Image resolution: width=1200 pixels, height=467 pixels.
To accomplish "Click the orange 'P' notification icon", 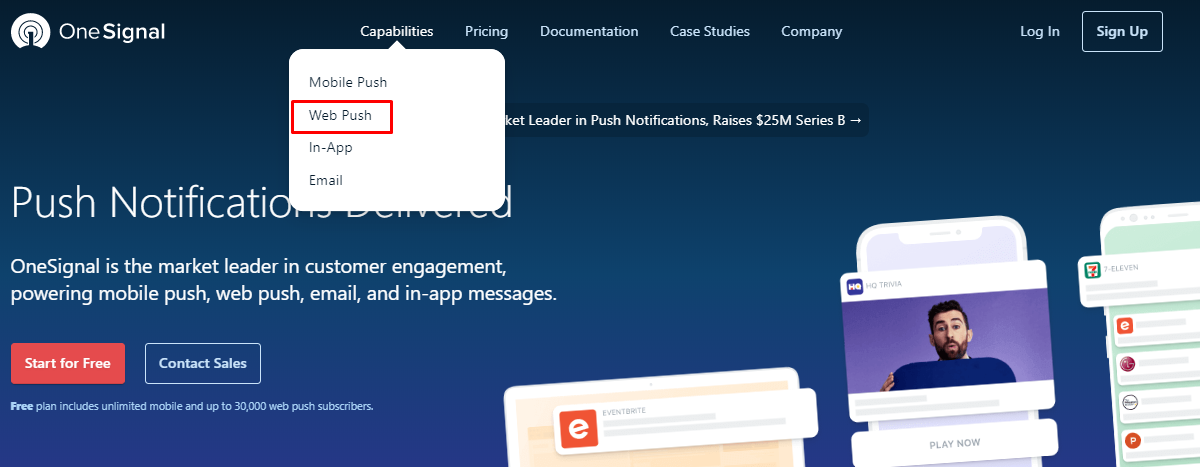I will (x=1133, y=439).
